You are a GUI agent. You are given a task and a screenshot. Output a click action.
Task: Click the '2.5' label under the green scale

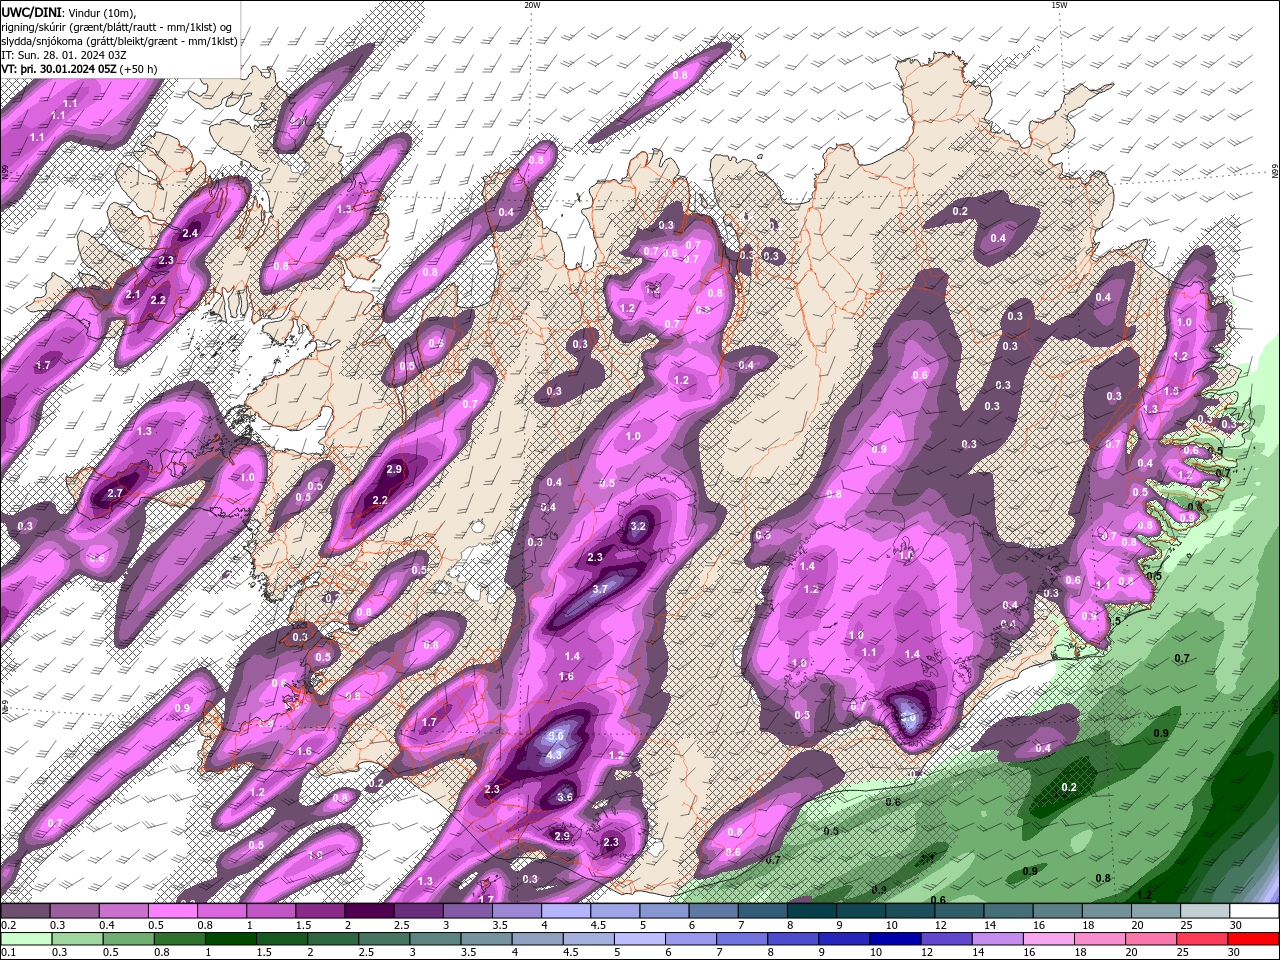point(365,953)
